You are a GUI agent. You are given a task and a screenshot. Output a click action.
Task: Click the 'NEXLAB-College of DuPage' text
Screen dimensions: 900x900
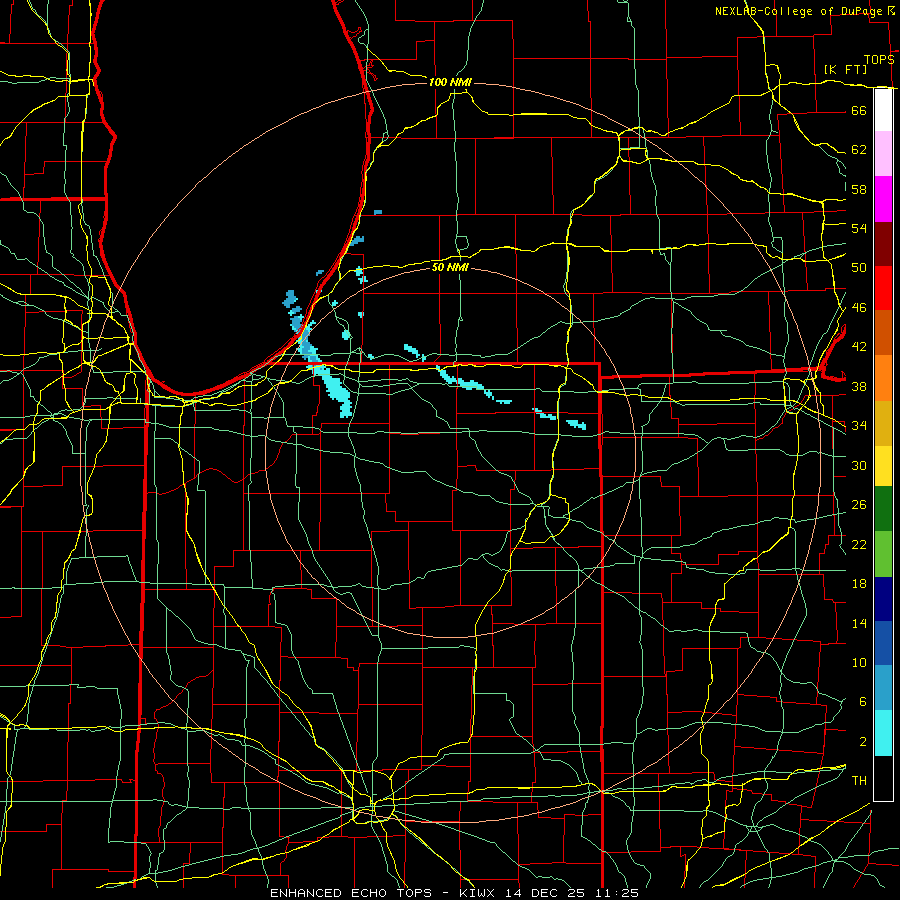(799, 11)
